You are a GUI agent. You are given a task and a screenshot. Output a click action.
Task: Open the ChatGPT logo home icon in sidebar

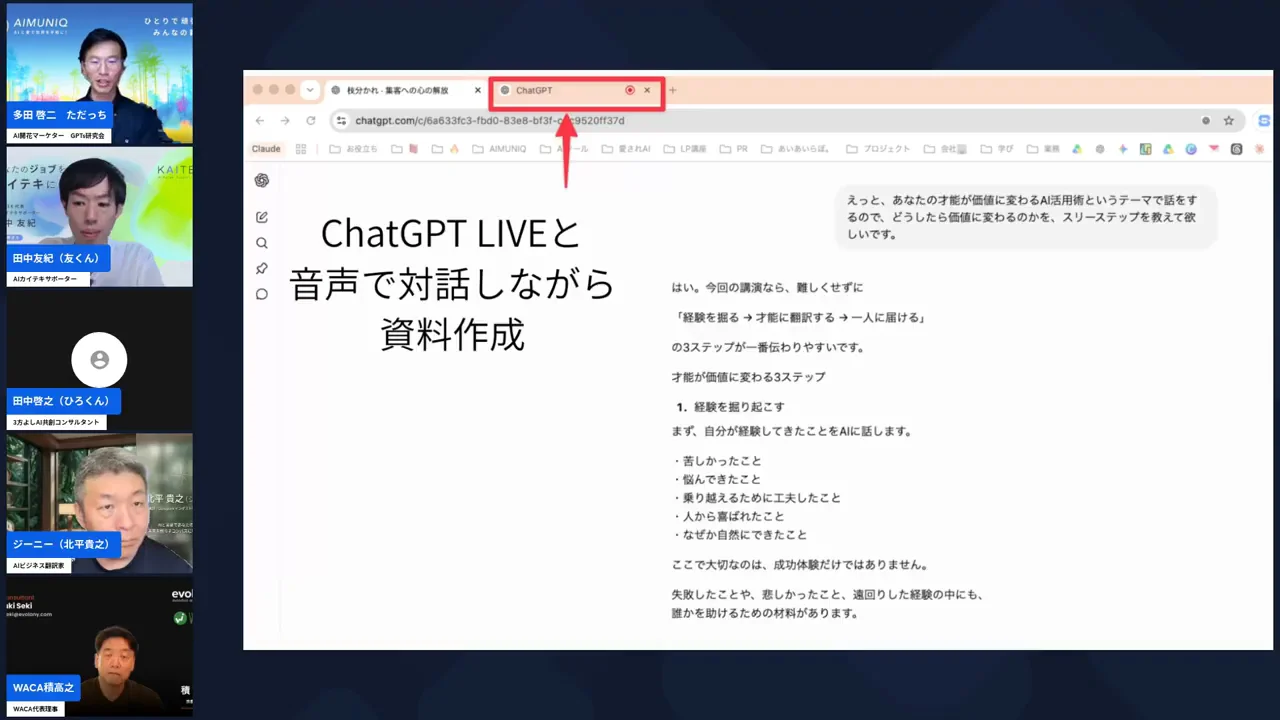(262, 180)
